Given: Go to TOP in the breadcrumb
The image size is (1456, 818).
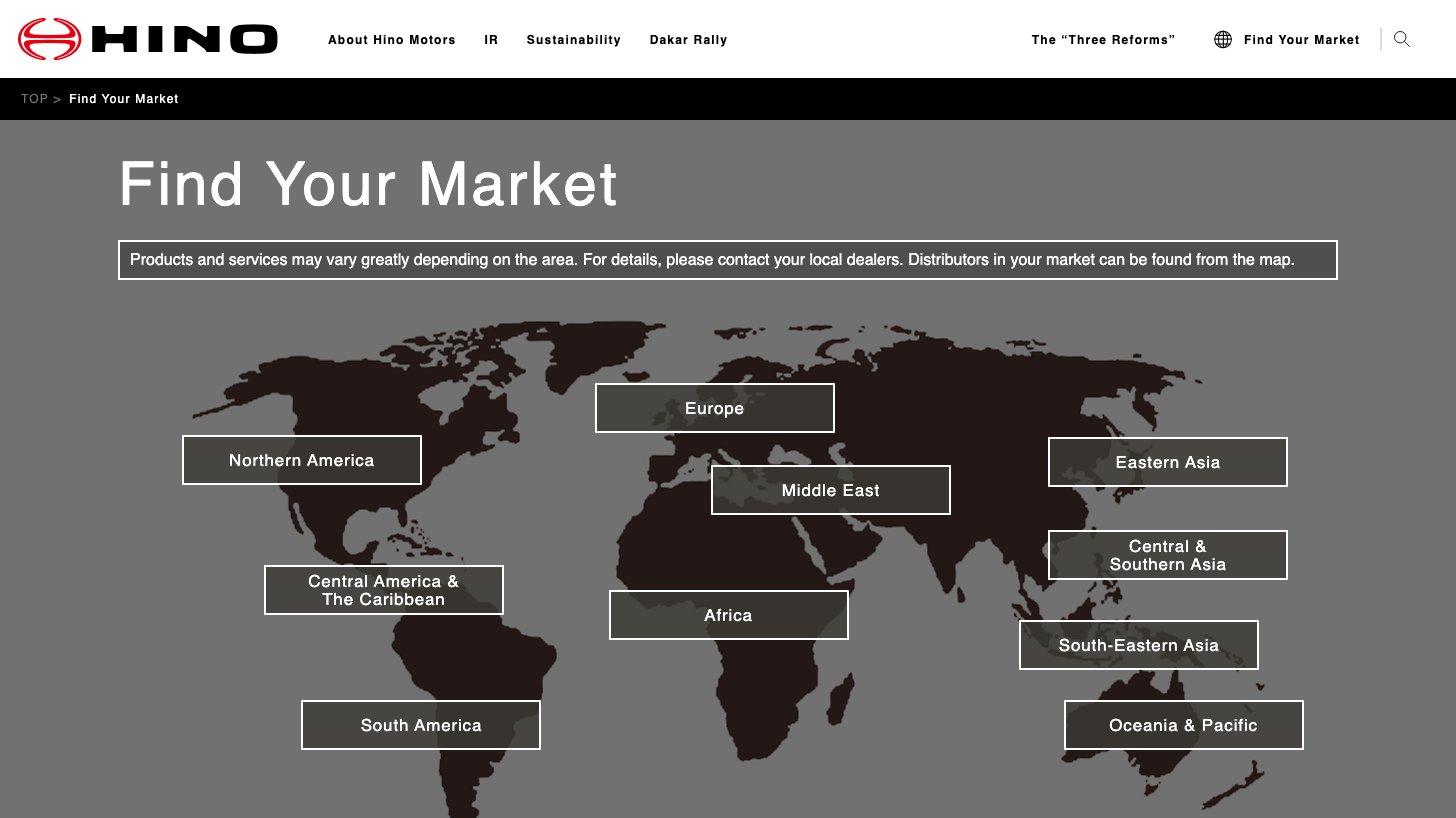Looking at the screenshot, I should coord(34,99).
